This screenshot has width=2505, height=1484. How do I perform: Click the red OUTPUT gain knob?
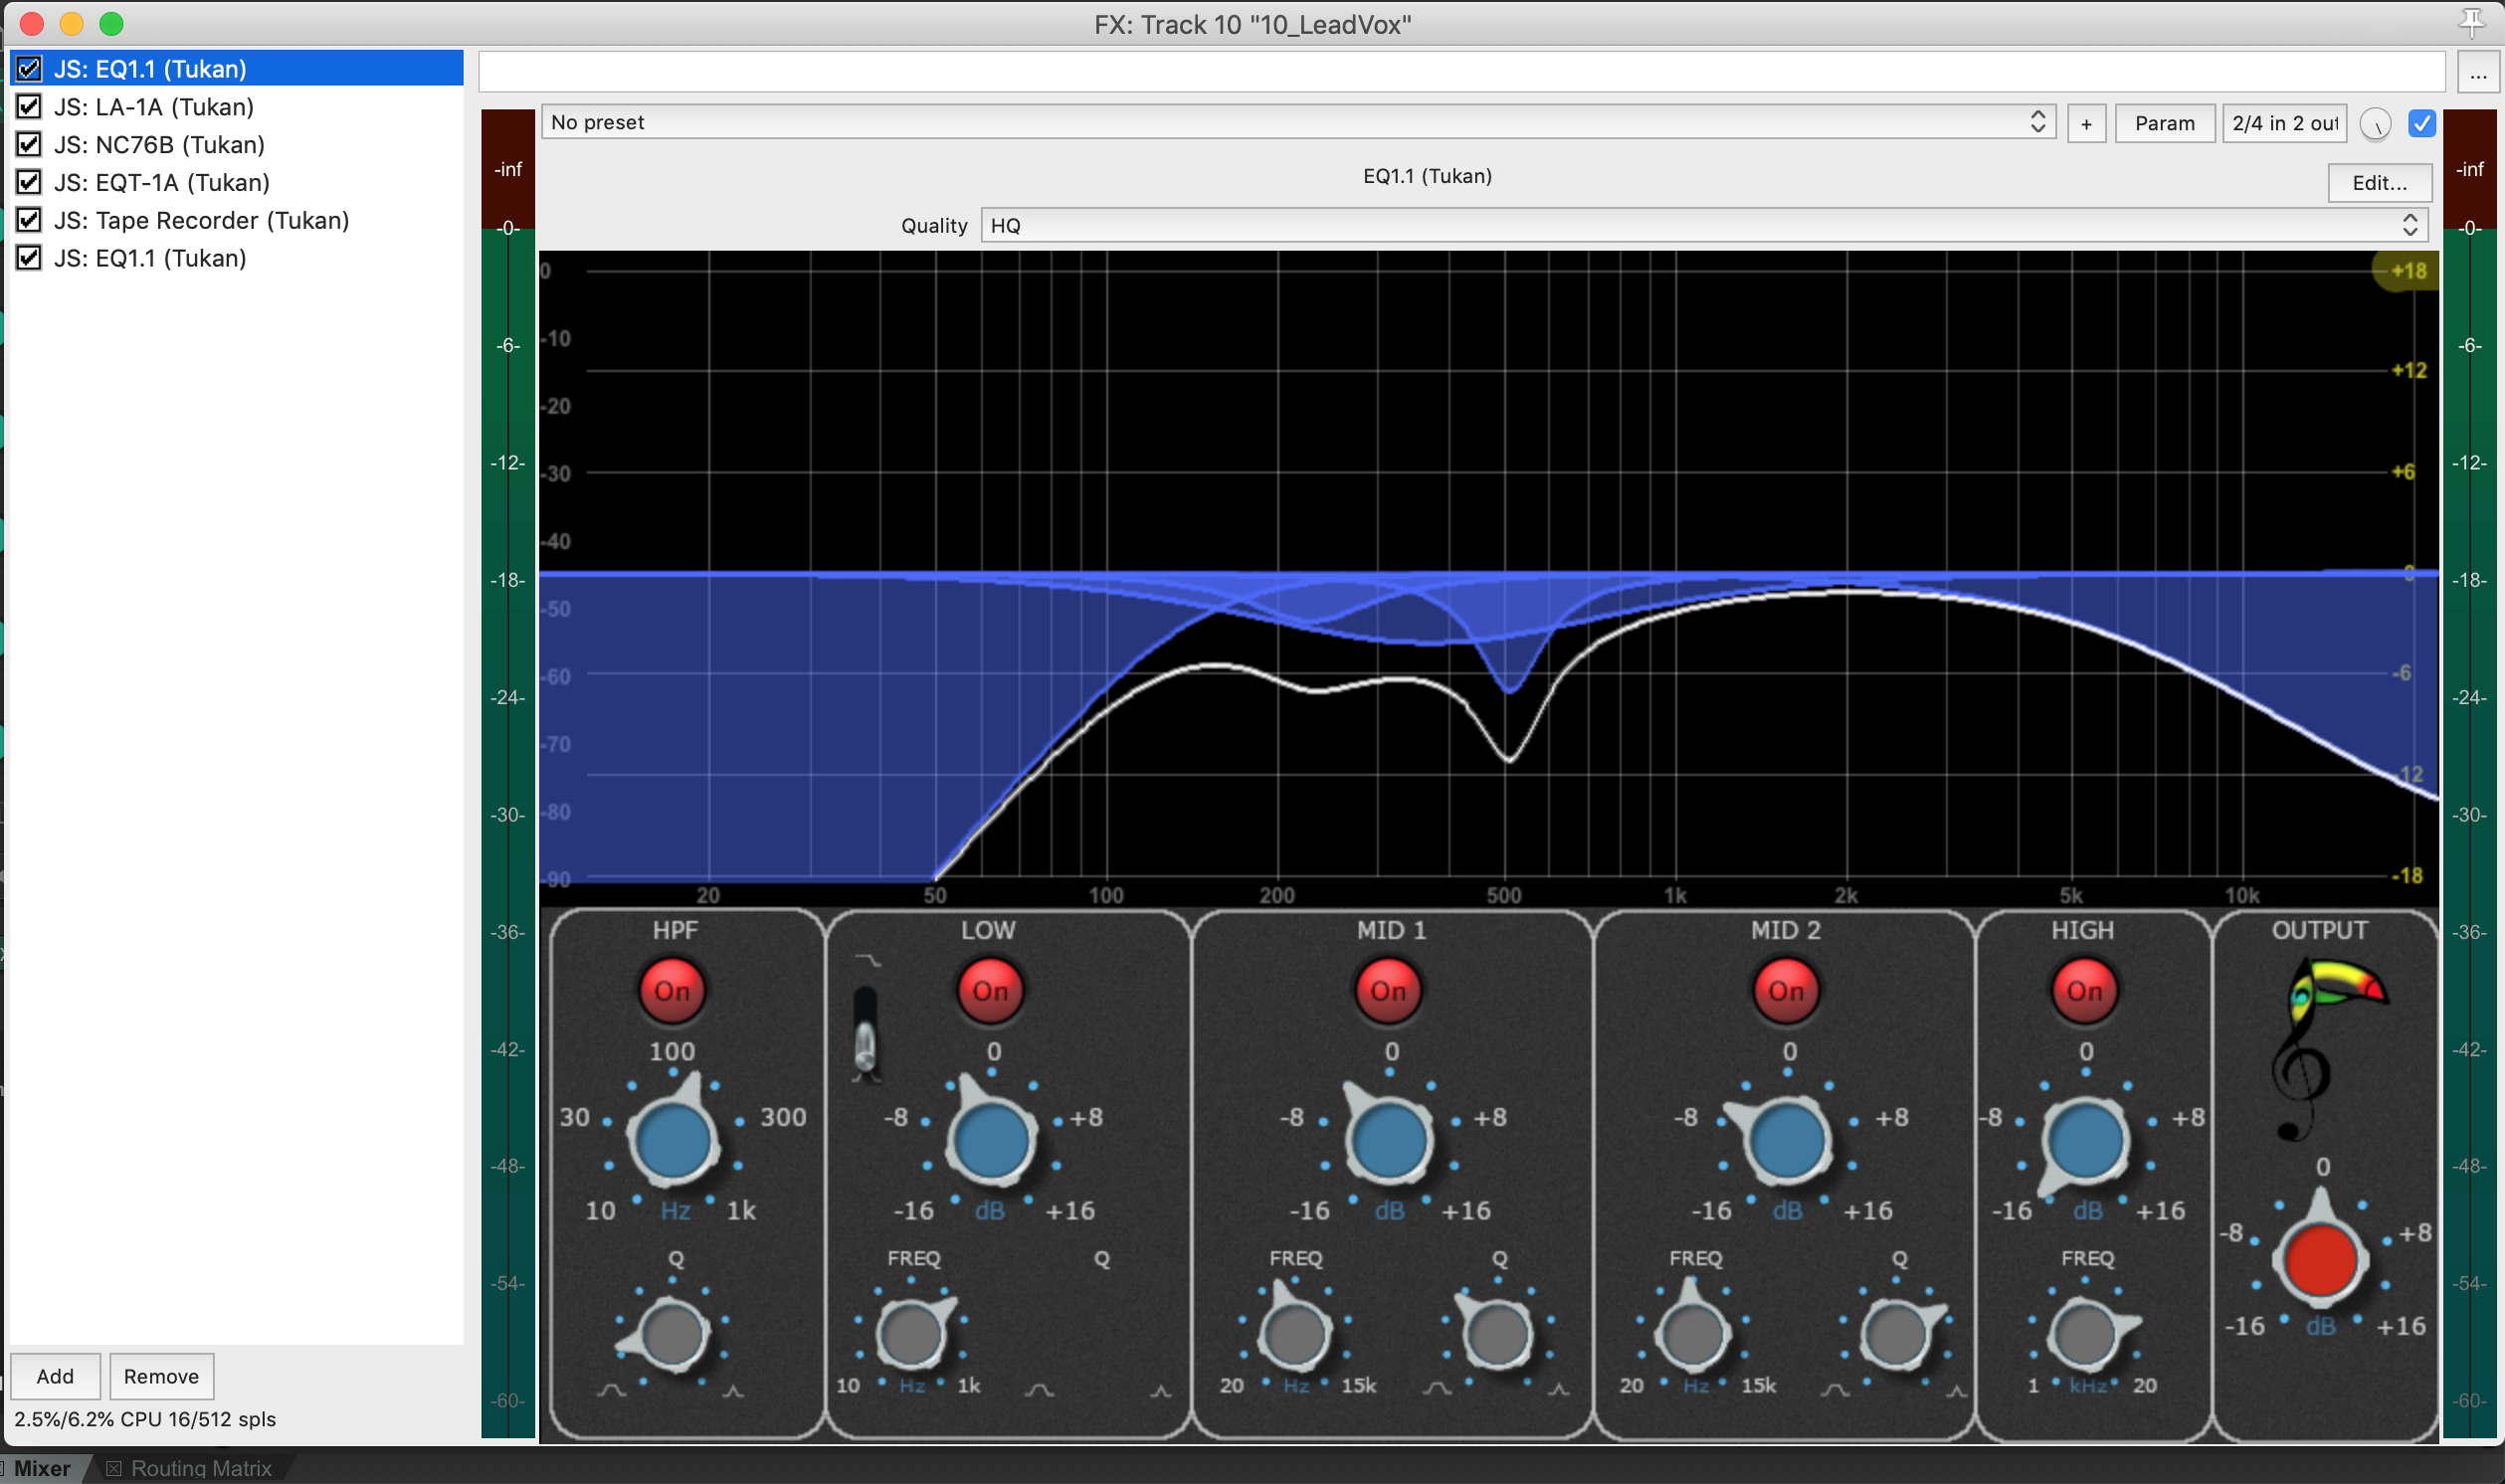tap(2320, 1258)
